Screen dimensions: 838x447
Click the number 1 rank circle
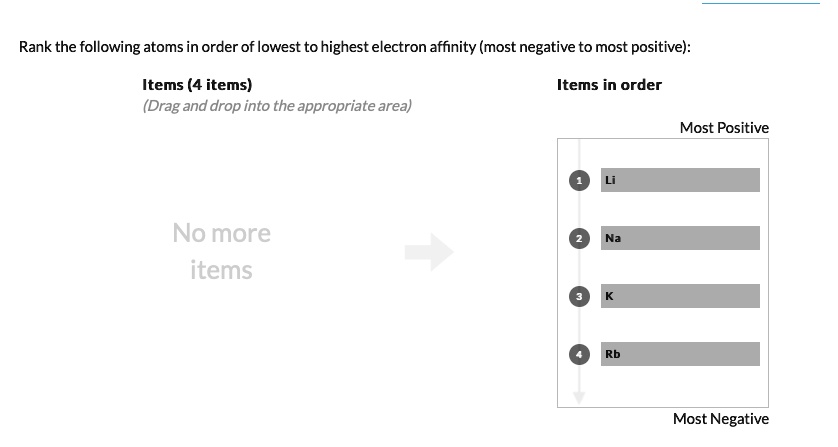[579, 180]
